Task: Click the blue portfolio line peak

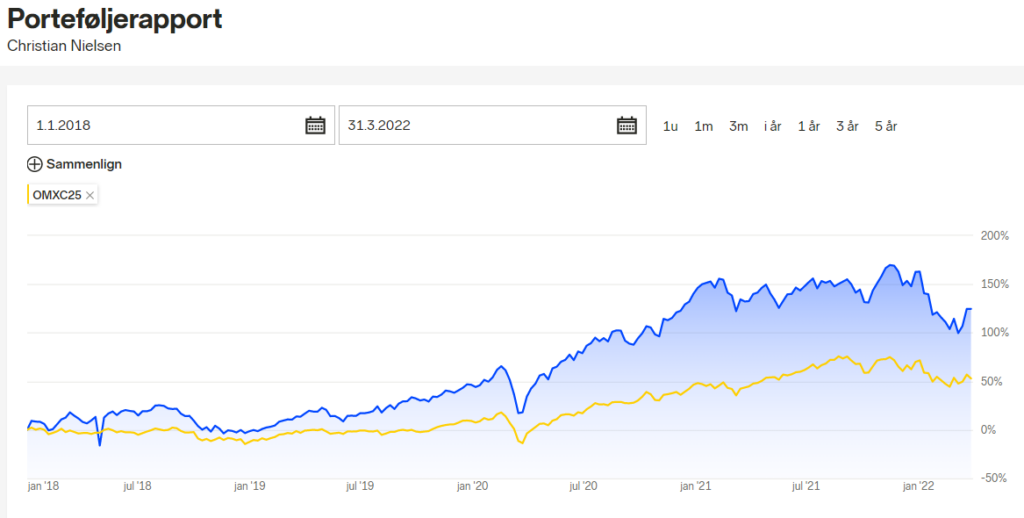Action: click(890, 266)
